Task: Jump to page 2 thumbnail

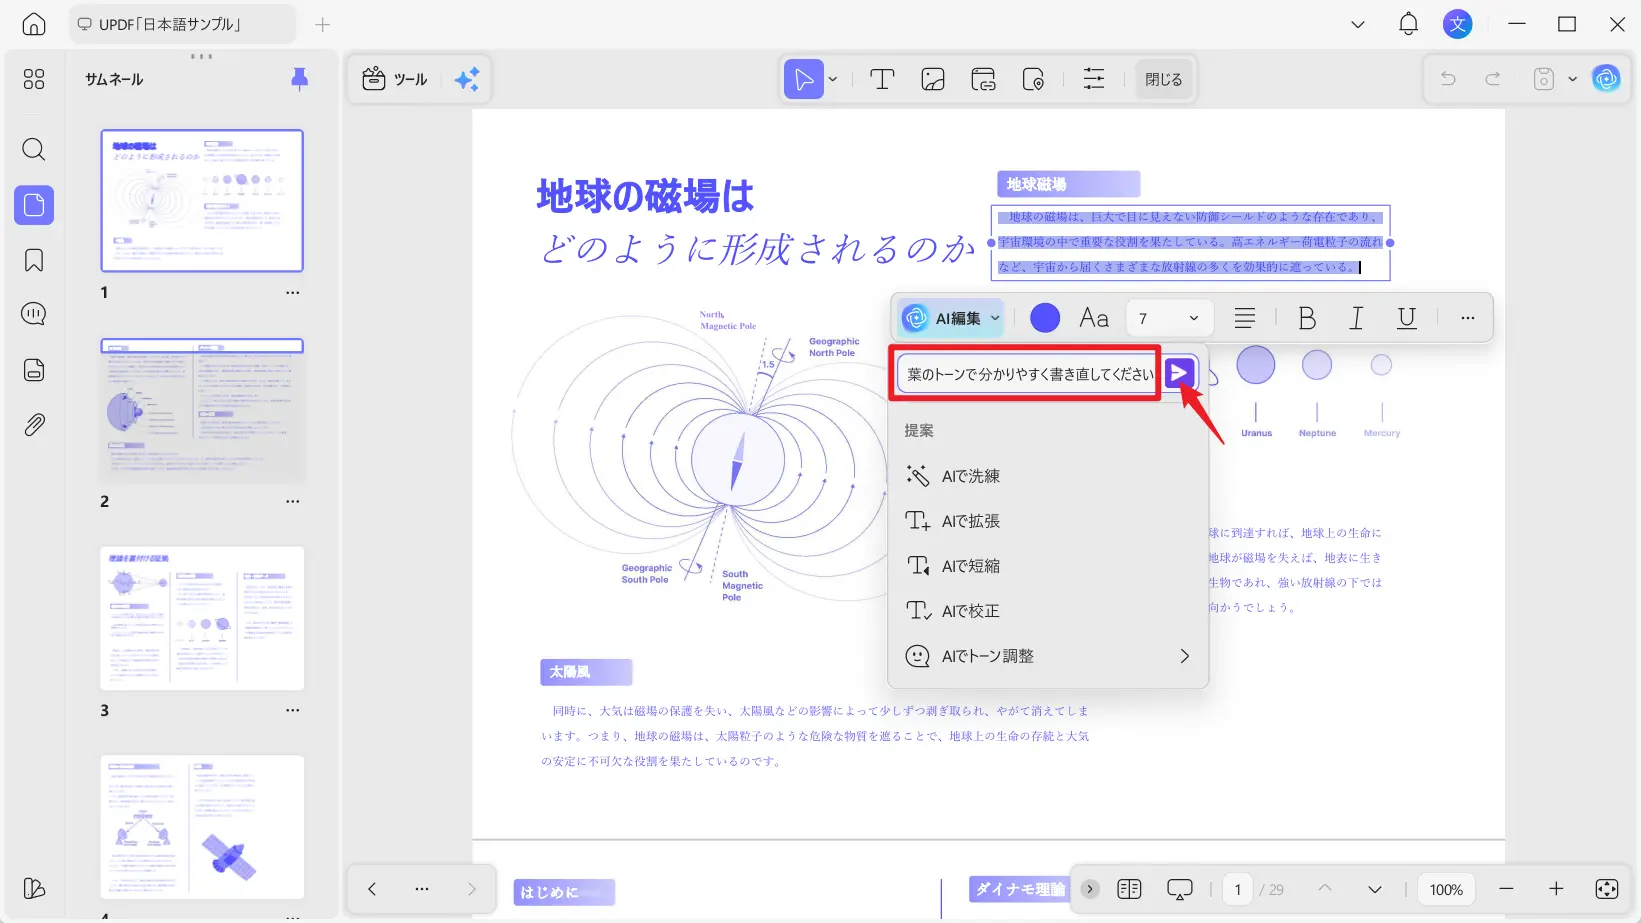Action: pos(202,410)
